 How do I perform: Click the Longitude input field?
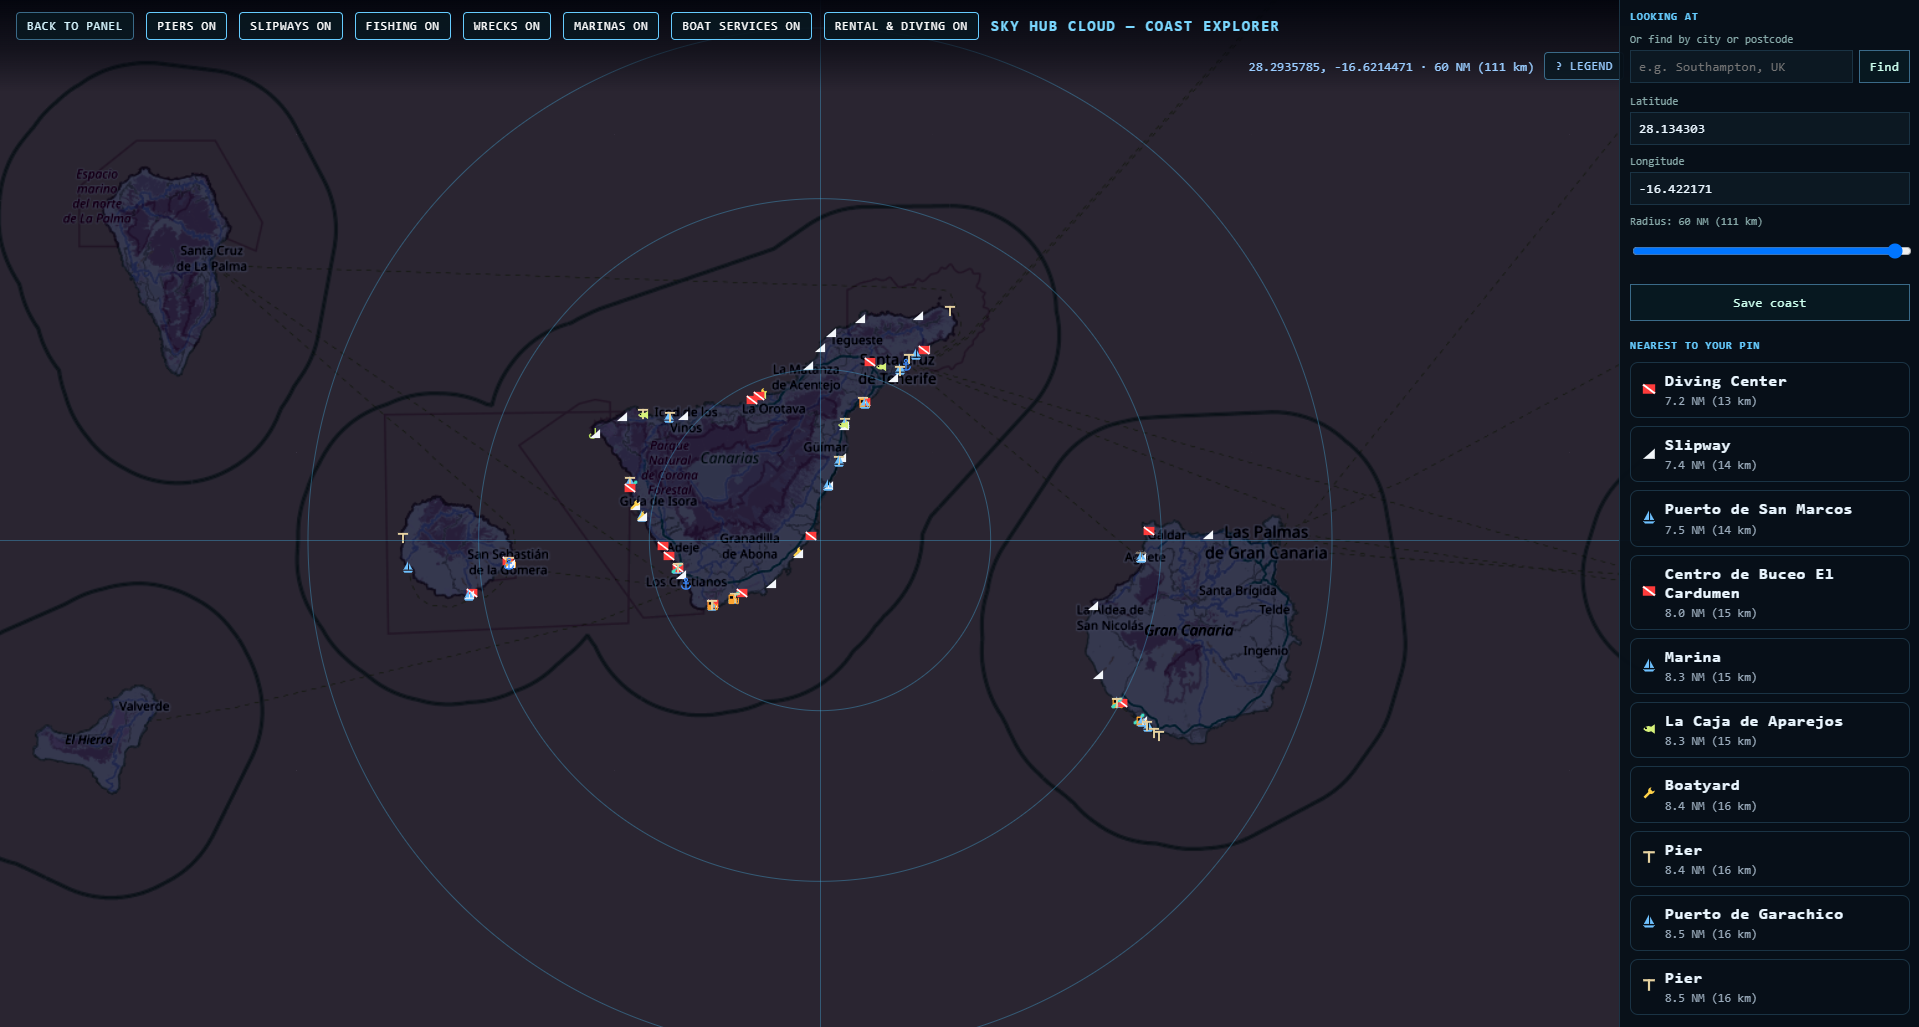click(1769, 189)
